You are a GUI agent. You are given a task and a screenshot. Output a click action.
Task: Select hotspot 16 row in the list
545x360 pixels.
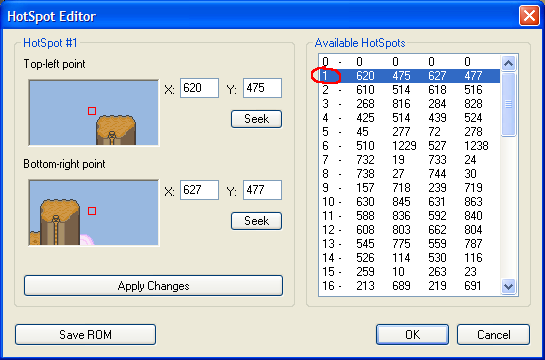[x=409, y=286]
